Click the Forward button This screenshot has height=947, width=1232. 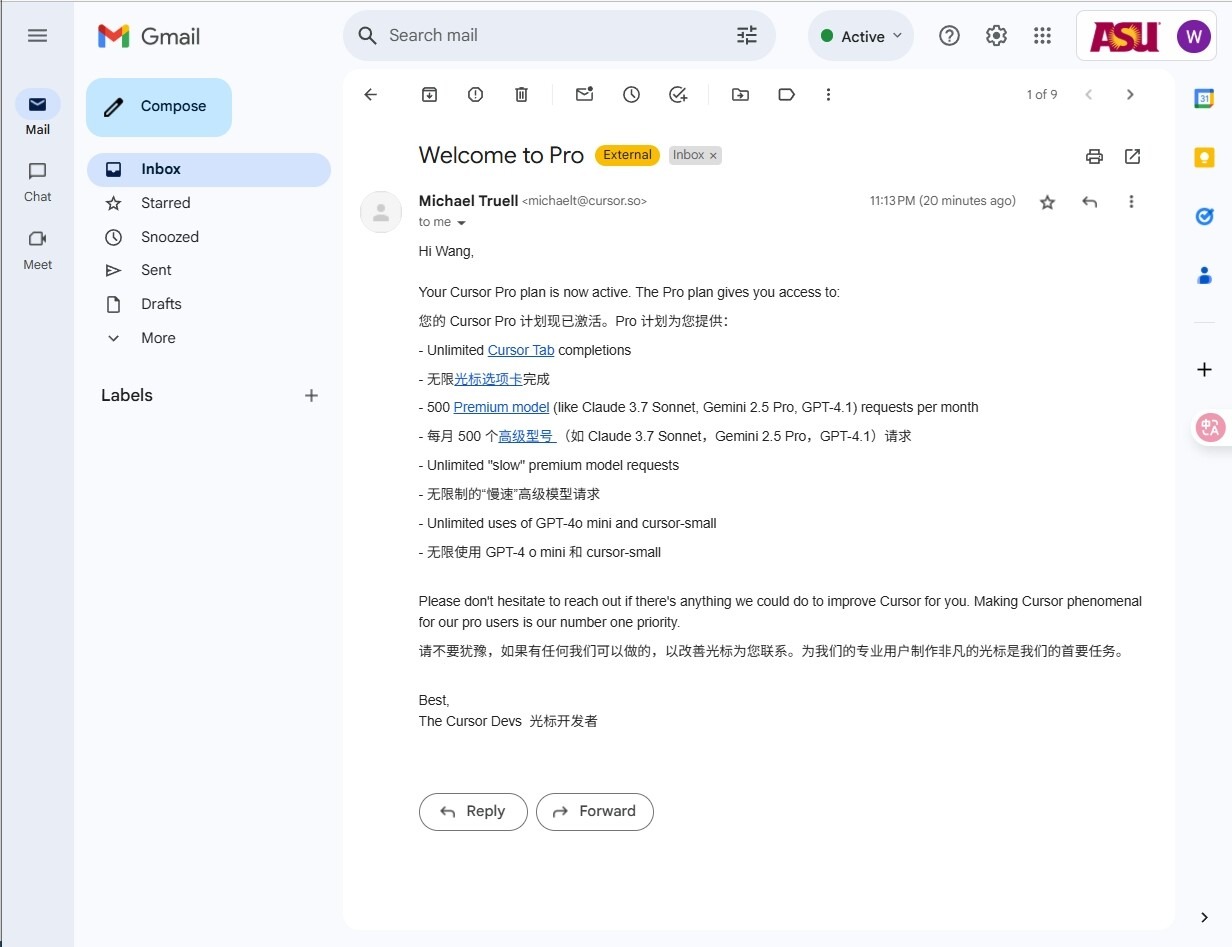[594, 811]
